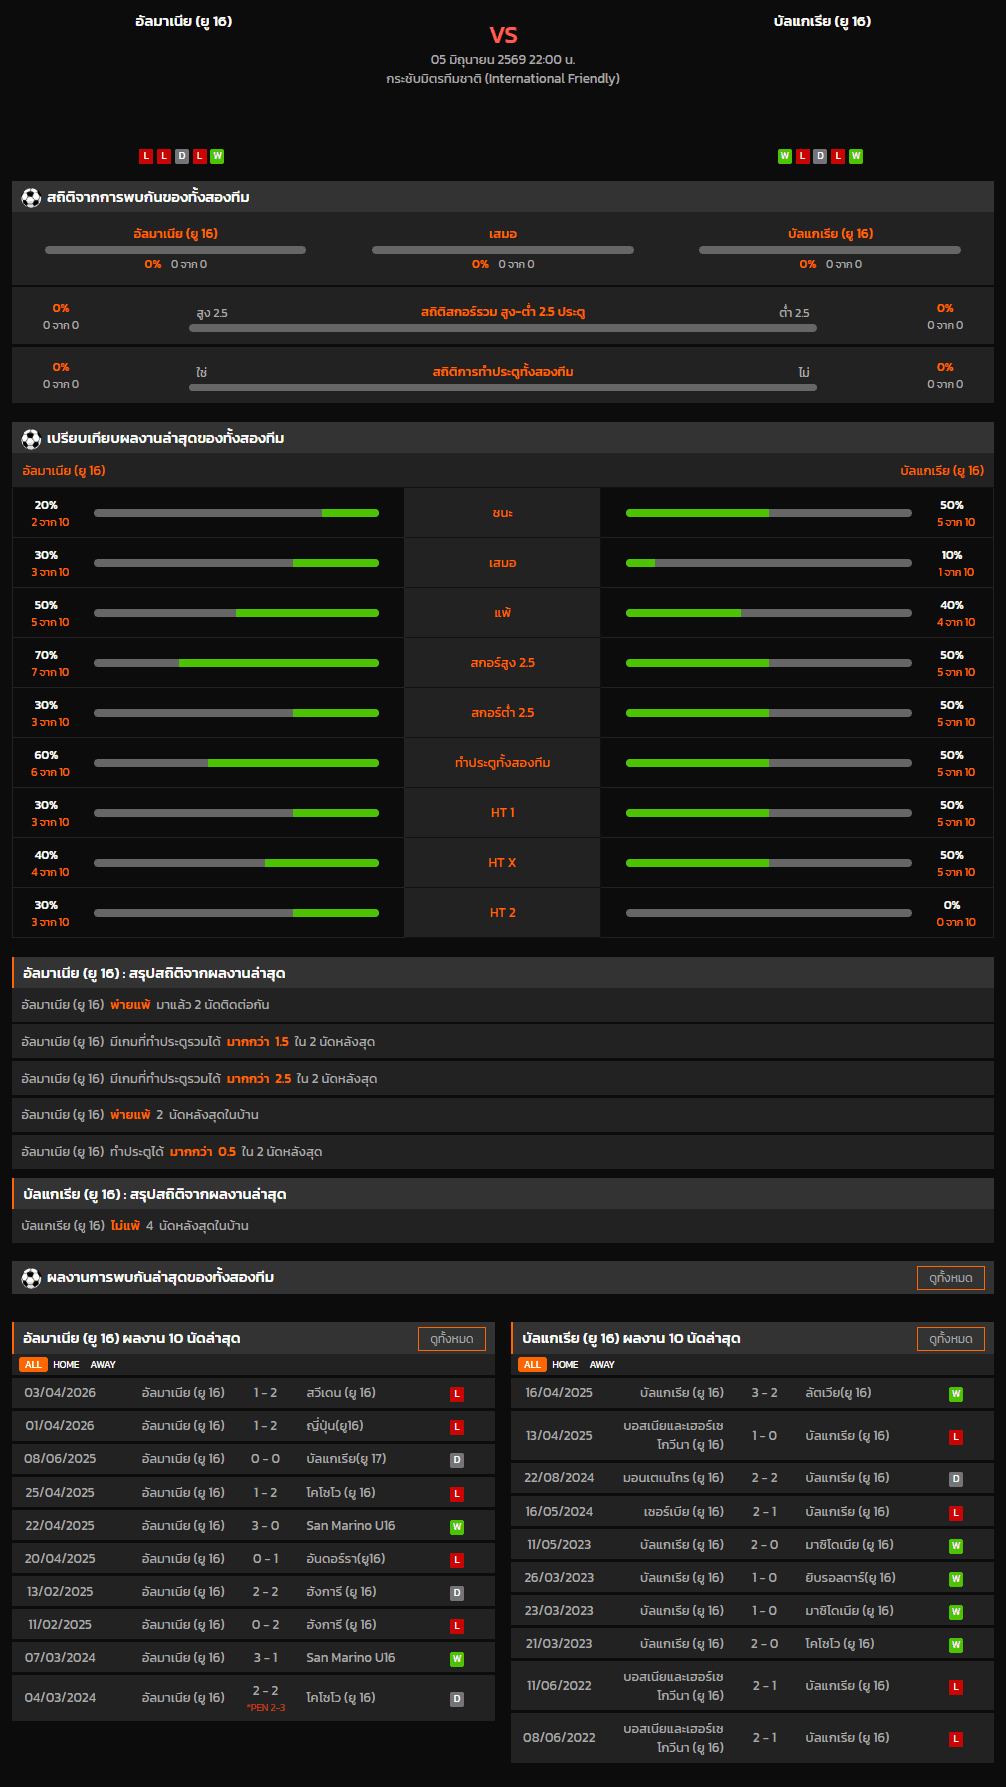
Task: Click the red VS text at top center
Action: (x=503, y=36)
